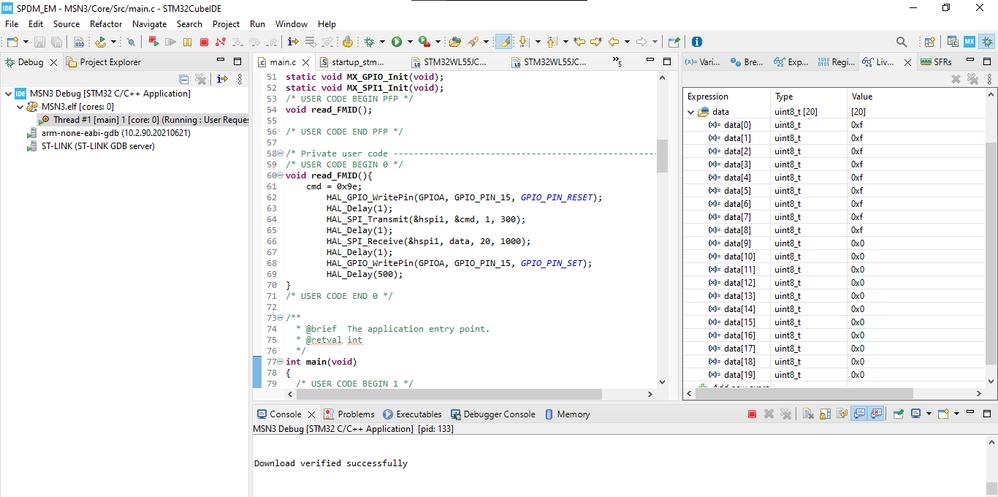Open the Debug launch dropdown arrow
Screen dimensions: 998x497
click(382, 42)
